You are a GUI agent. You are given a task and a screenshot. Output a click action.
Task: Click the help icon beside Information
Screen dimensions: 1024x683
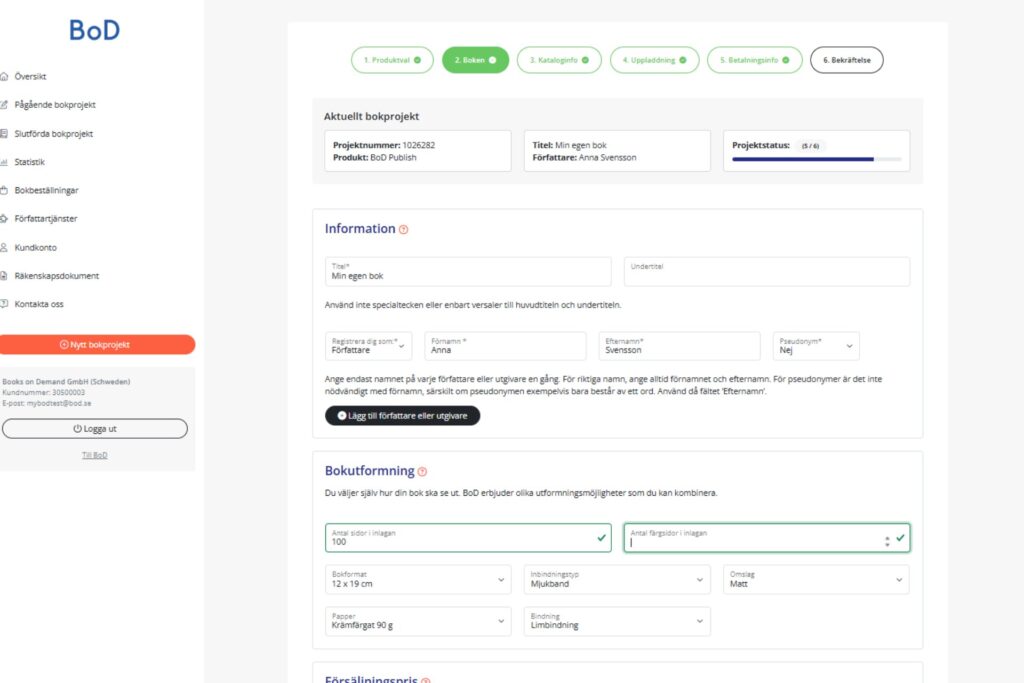tap(404, 229)
